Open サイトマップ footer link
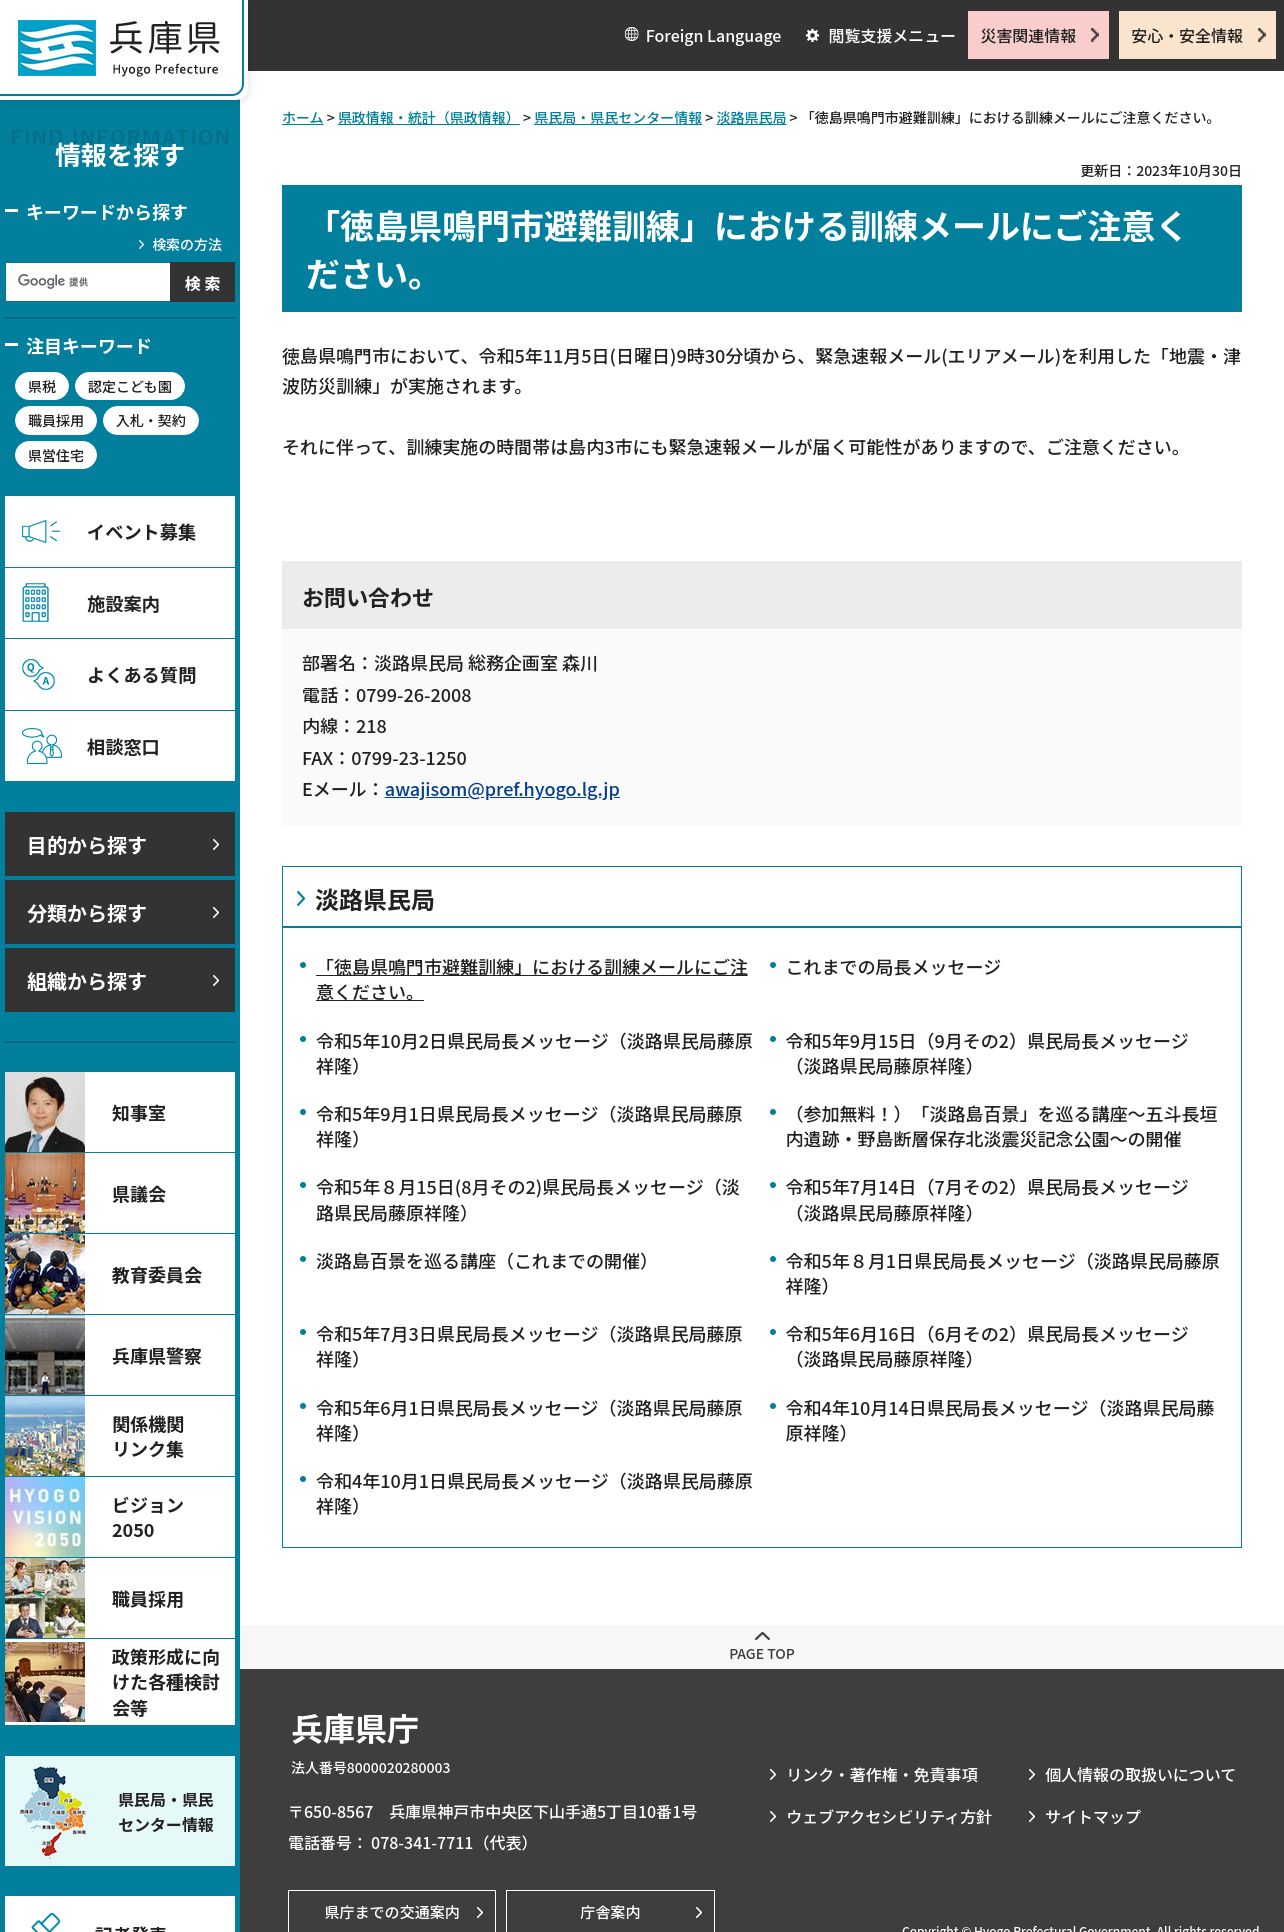 [1093, 1817]
